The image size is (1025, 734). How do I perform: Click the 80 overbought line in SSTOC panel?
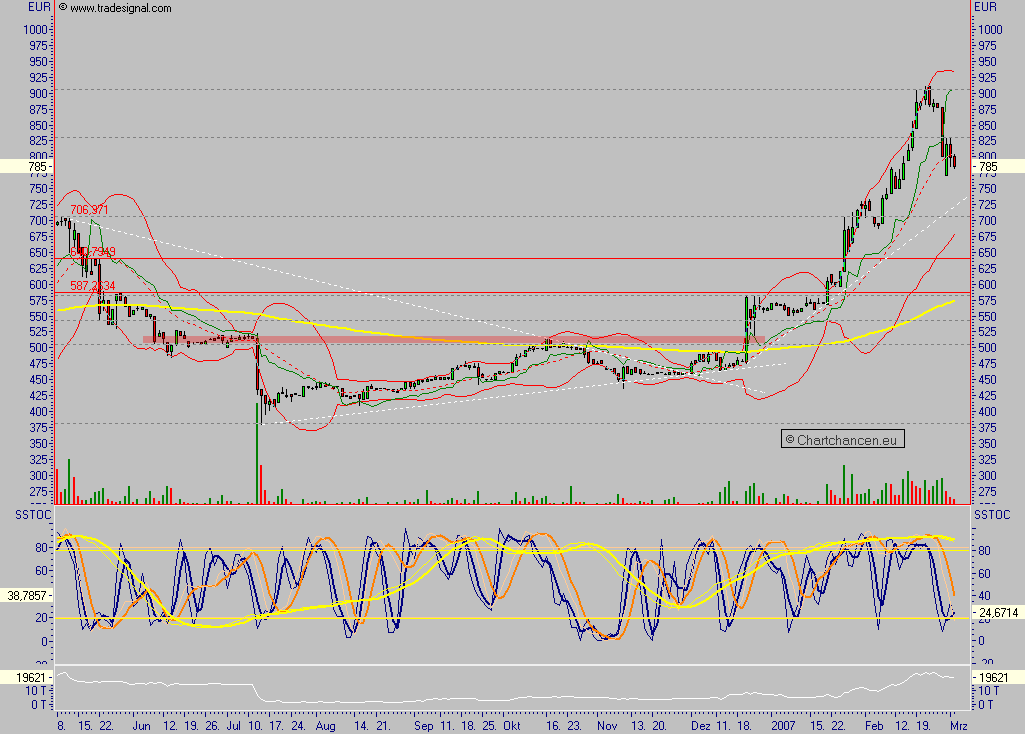click(500, 548)
